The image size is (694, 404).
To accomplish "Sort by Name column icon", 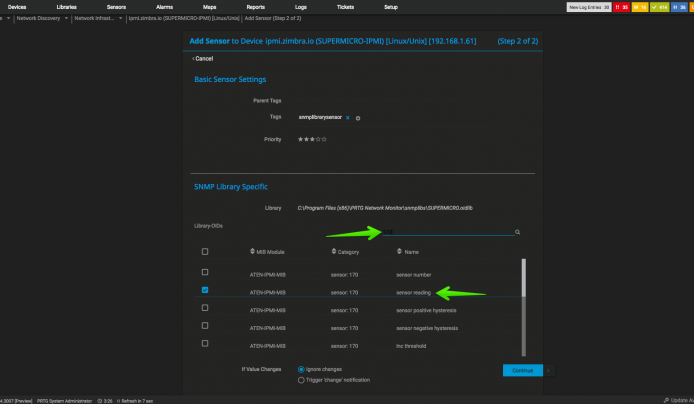I will tap(399, 251).
